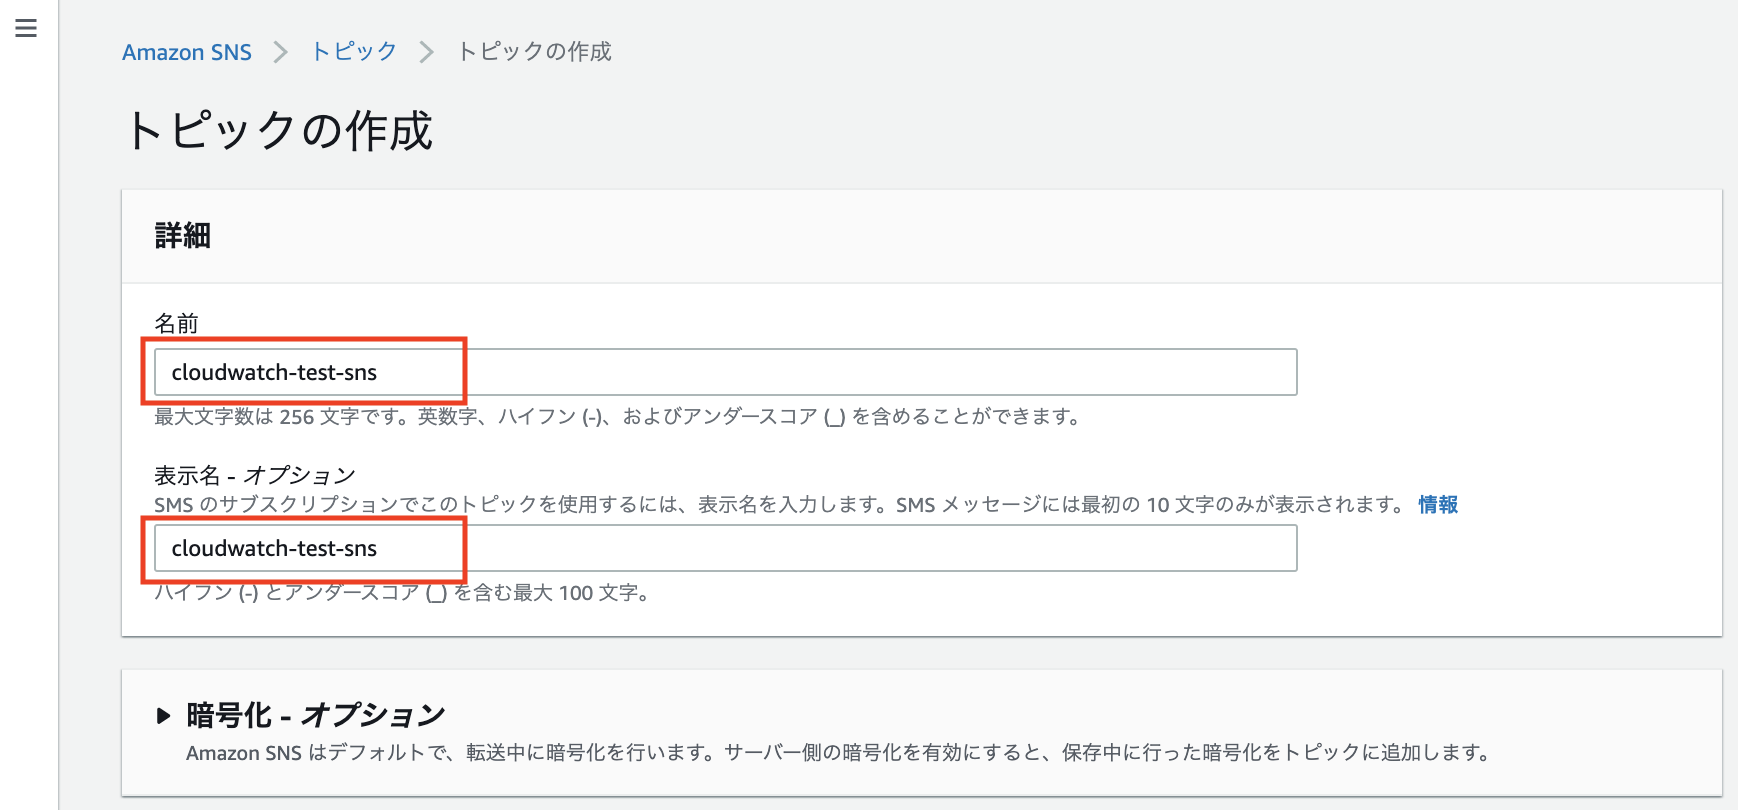Click the disclosure triangle beside 暗号化
Viewport: 1738px width, 810px height.
(164, 714)
